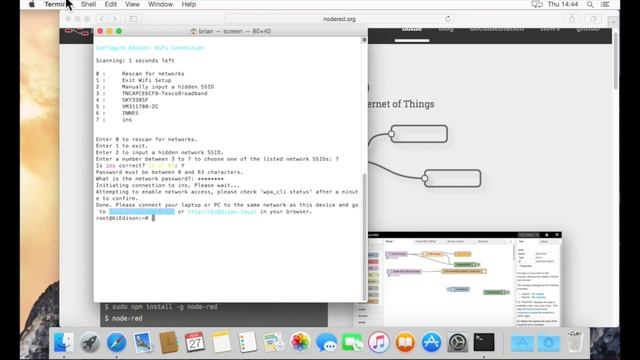
Task: Open the Shell menu
Action: tap(88, 4)
